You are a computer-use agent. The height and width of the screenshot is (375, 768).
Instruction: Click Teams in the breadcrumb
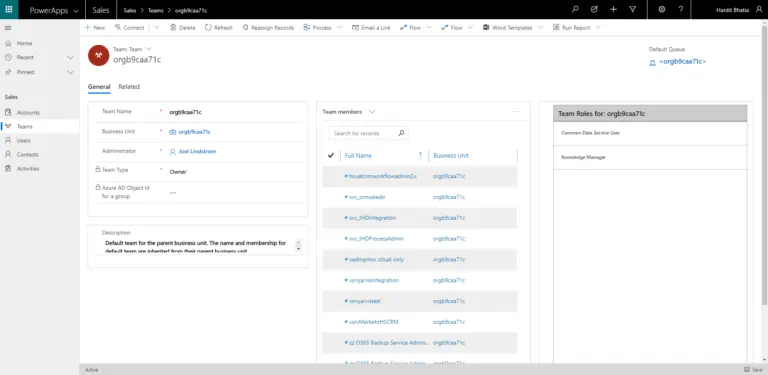tap(156, 10)
